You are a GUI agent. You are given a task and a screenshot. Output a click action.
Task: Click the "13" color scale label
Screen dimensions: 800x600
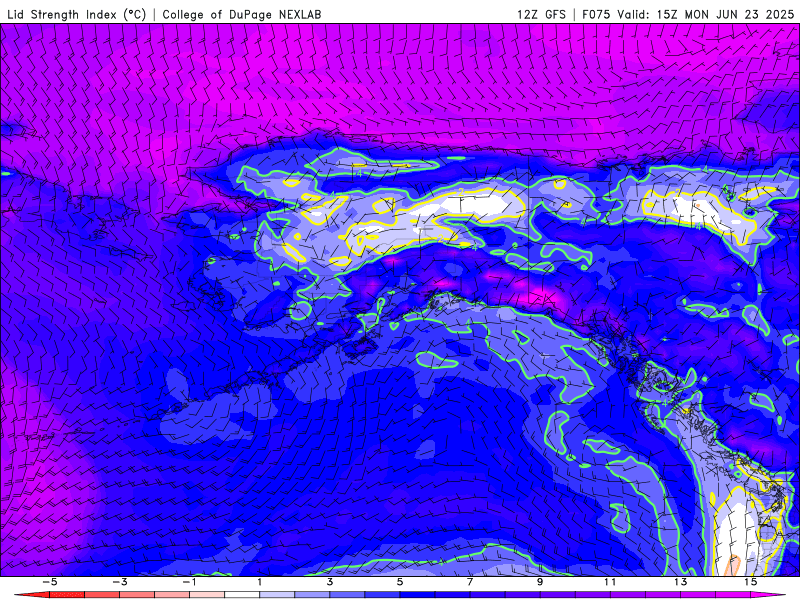coord(680,582)
